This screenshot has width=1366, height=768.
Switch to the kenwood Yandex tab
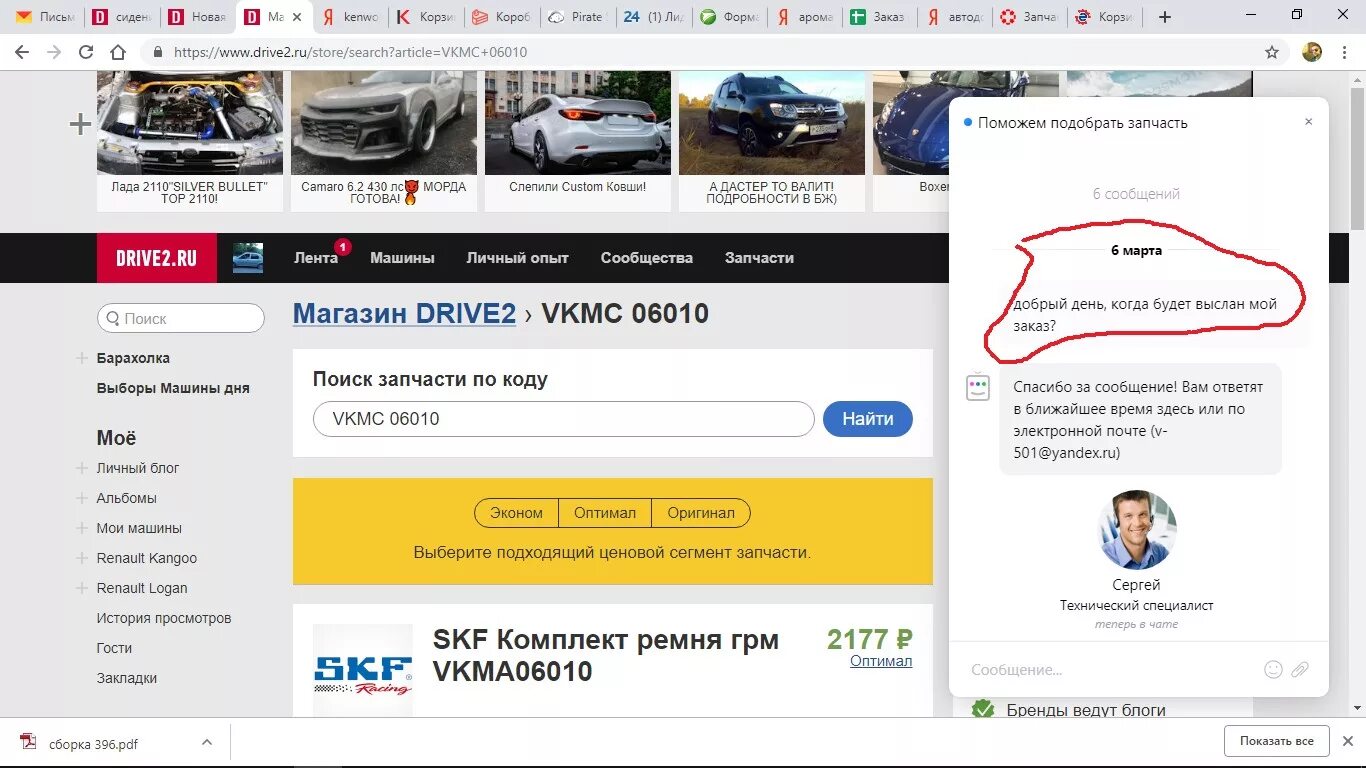(350, 17)
